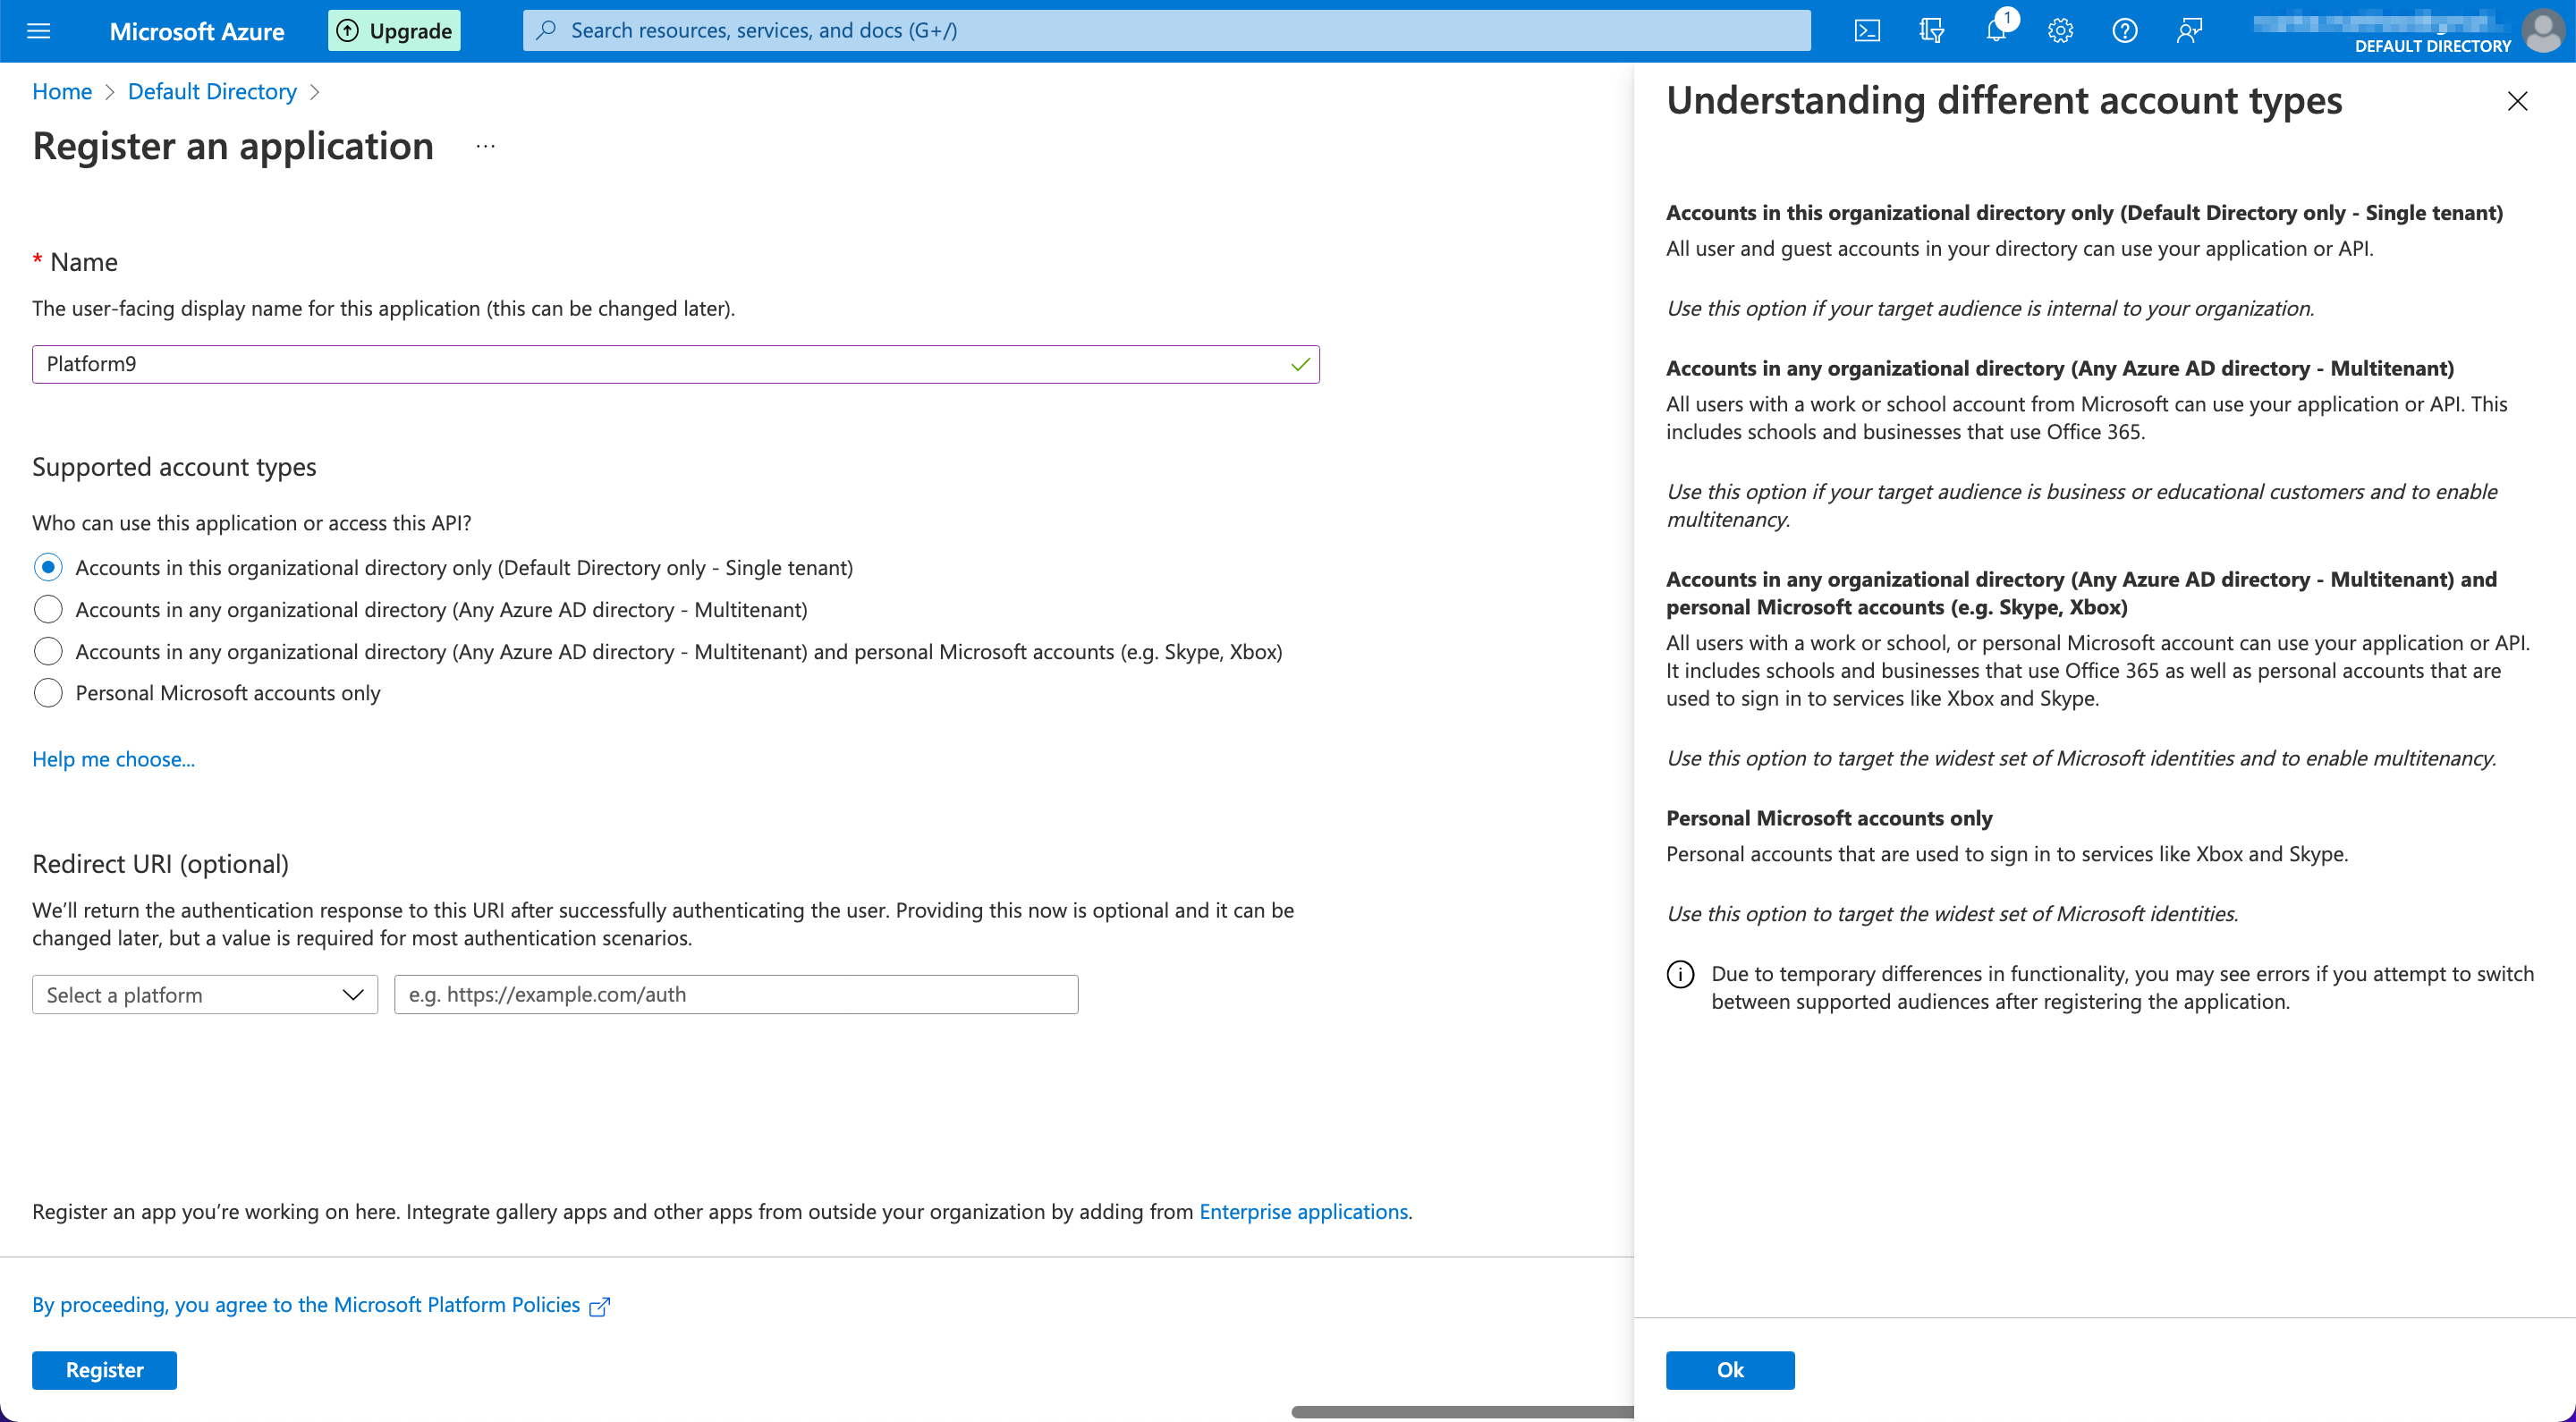
Task: Navigate to Default Directory breadcrumb
Action: click(212, 92)
